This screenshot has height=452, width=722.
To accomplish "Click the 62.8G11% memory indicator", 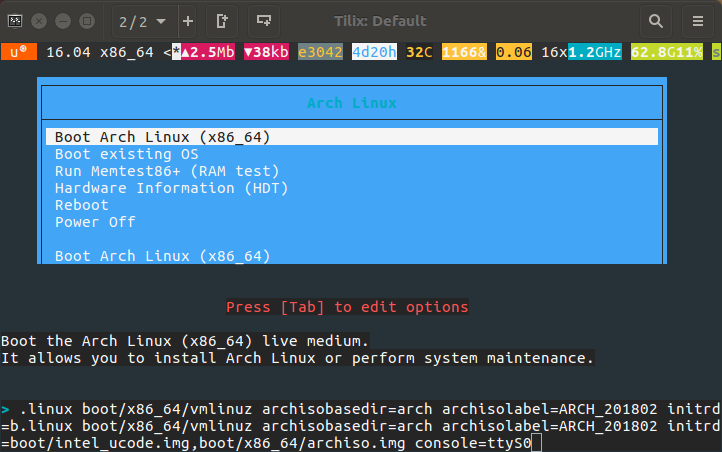I will [667, 52].
